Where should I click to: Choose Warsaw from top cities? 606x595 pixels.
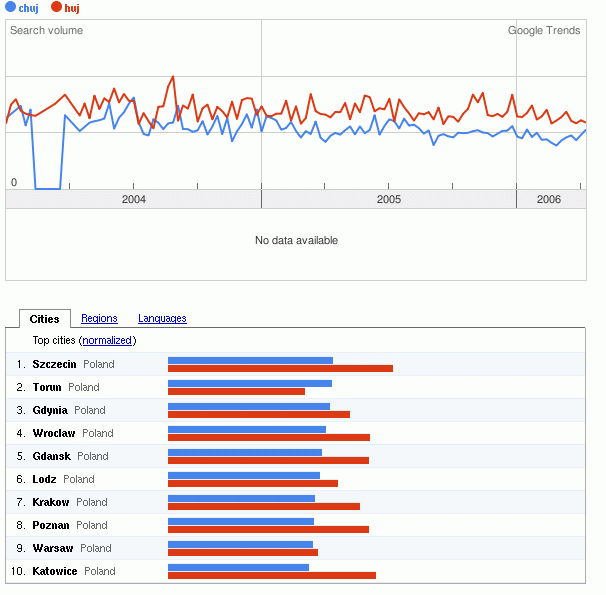[53, 548]
